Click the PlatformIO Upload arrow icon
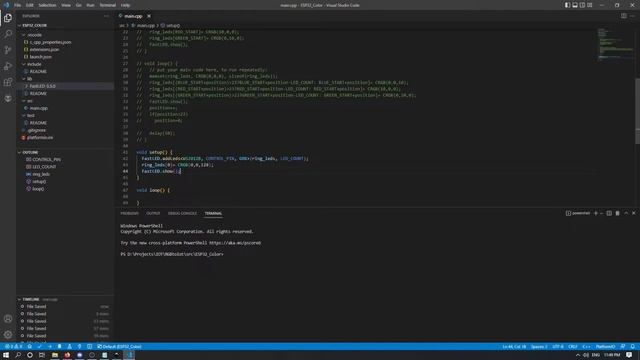Image resolution: width=640 pixels, height=360 pixels. pyautogui.click(x=50, y=347)
